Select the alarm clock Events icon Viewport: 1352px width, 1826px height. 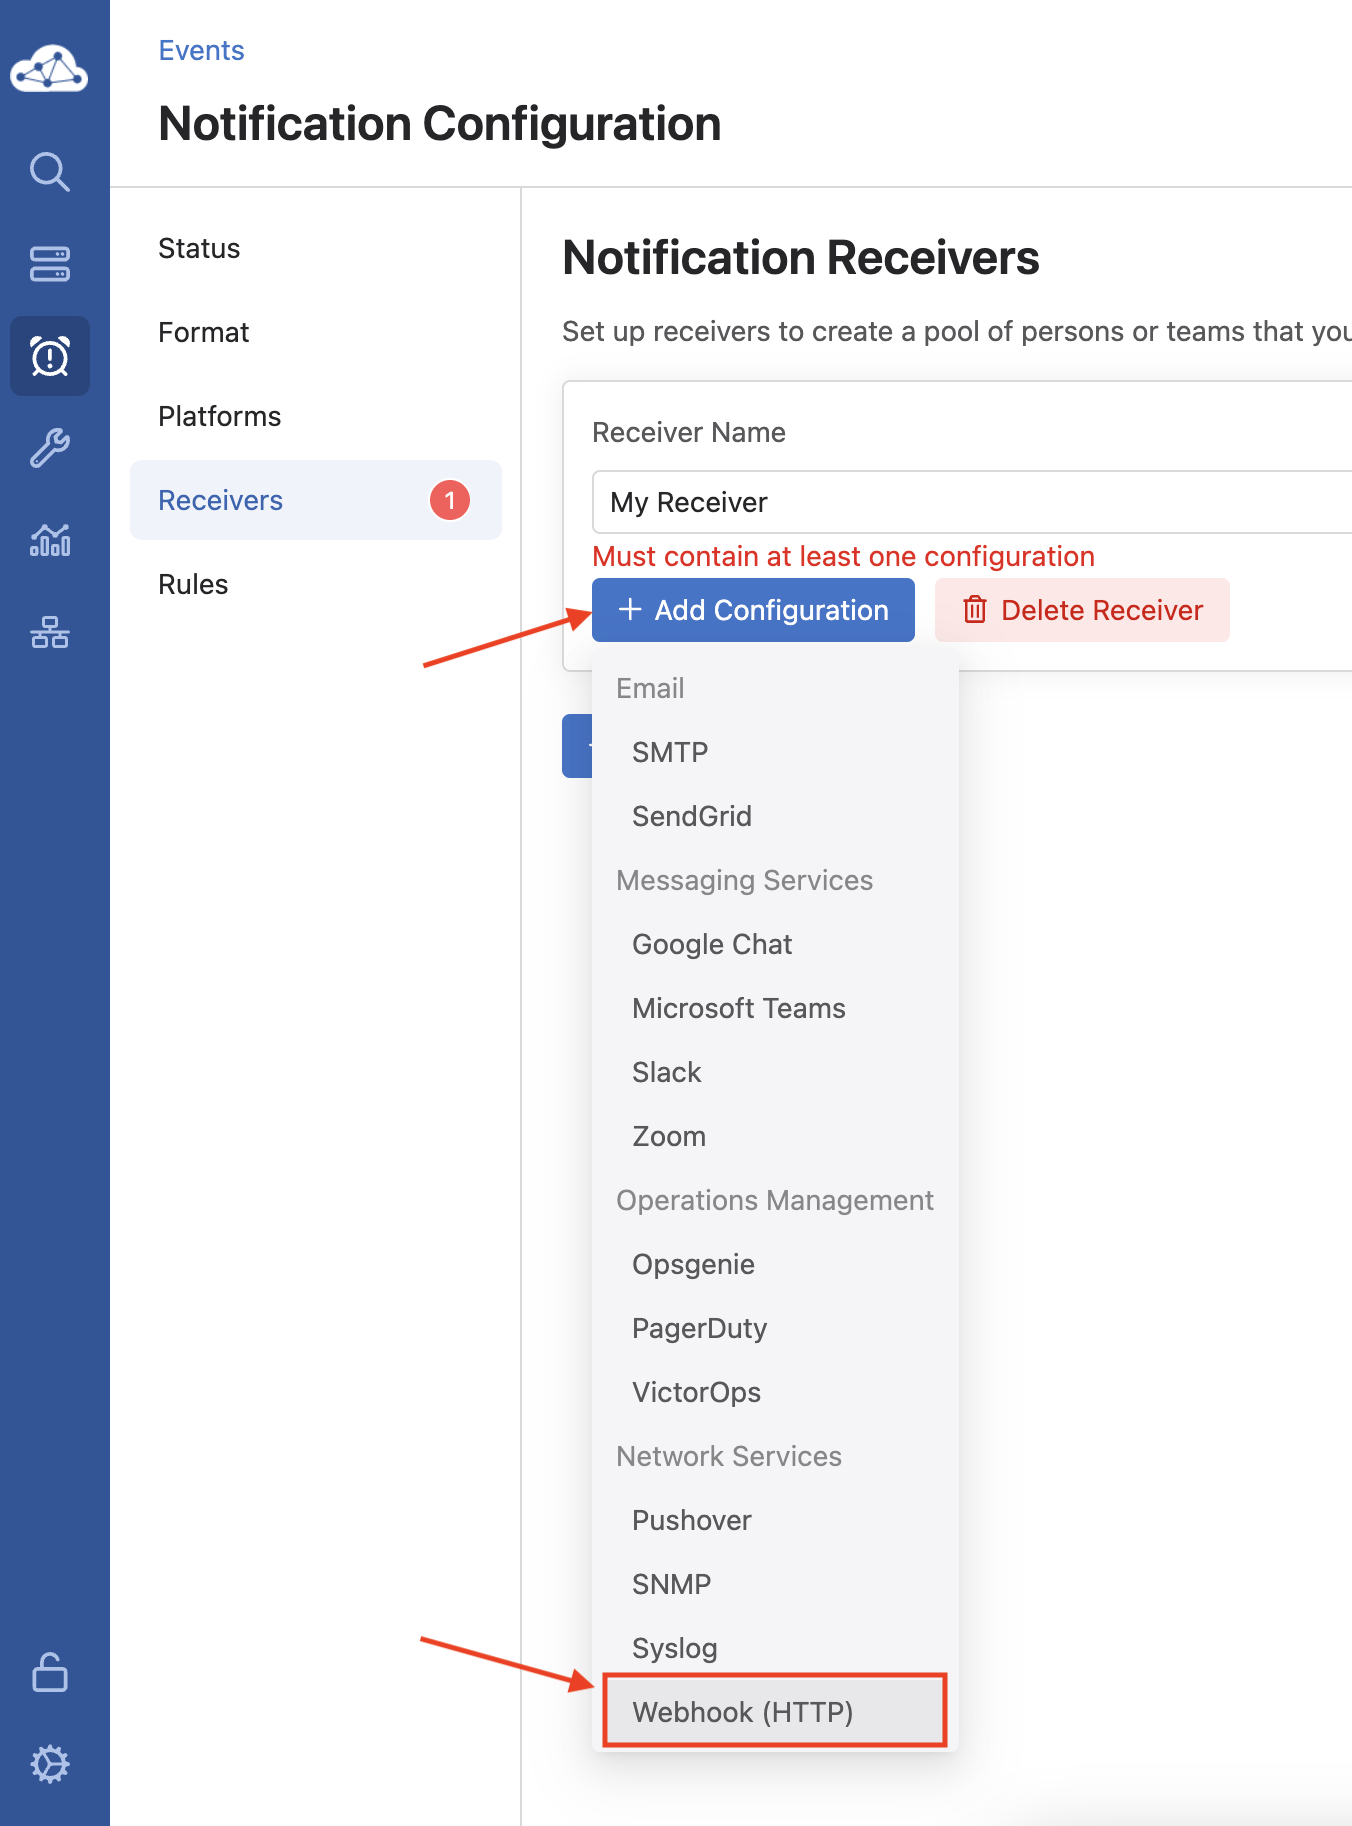click(49, 356)
